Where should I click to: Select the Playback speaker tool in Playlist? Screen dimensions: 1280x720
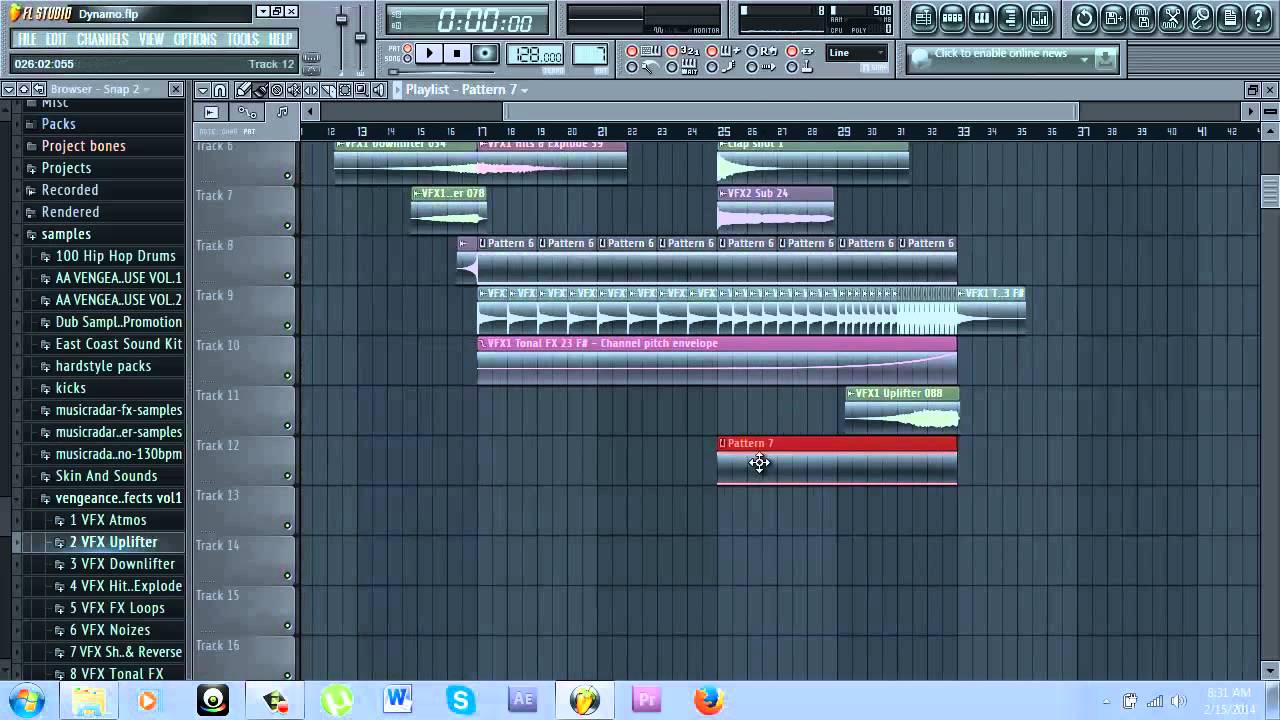(379, 91)
